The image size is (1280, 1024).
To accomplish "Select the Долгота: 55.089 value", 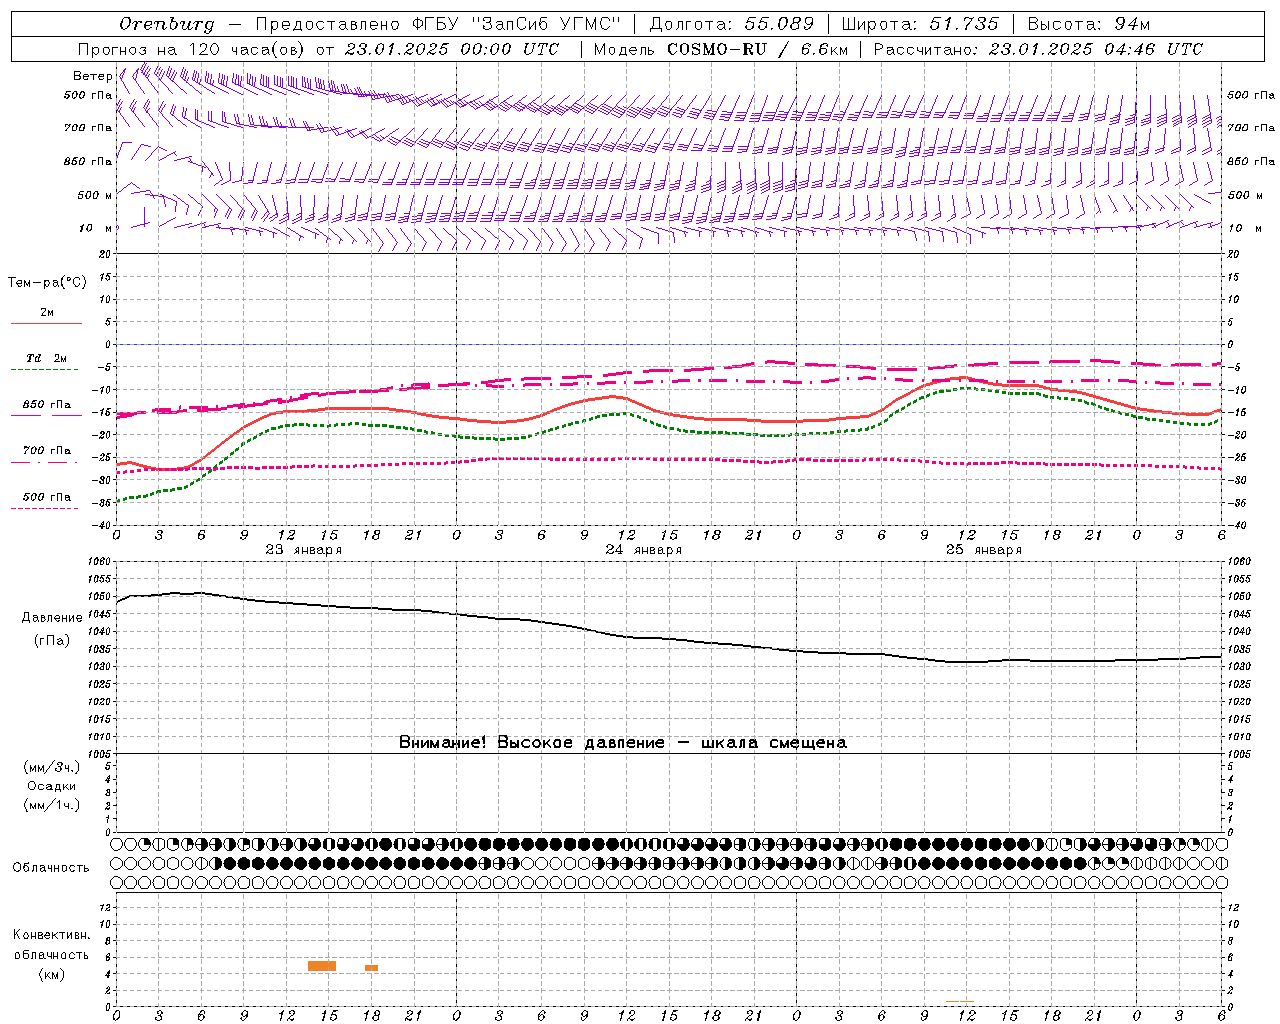I will pos(732,24).
